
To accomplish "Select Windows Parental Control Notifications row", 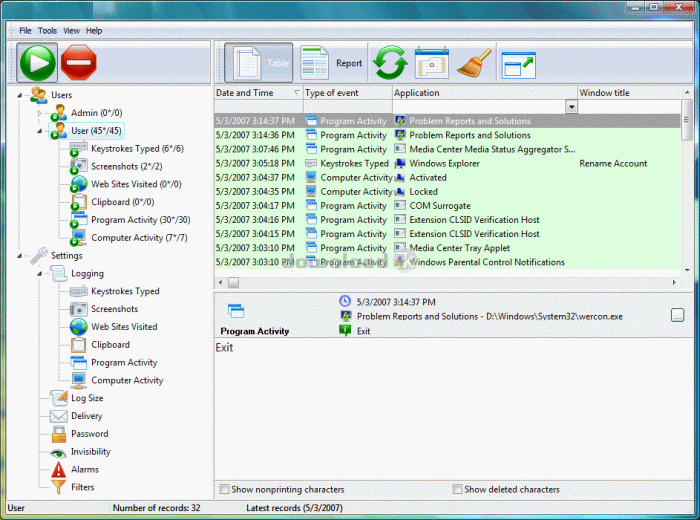I will point(448,262).
